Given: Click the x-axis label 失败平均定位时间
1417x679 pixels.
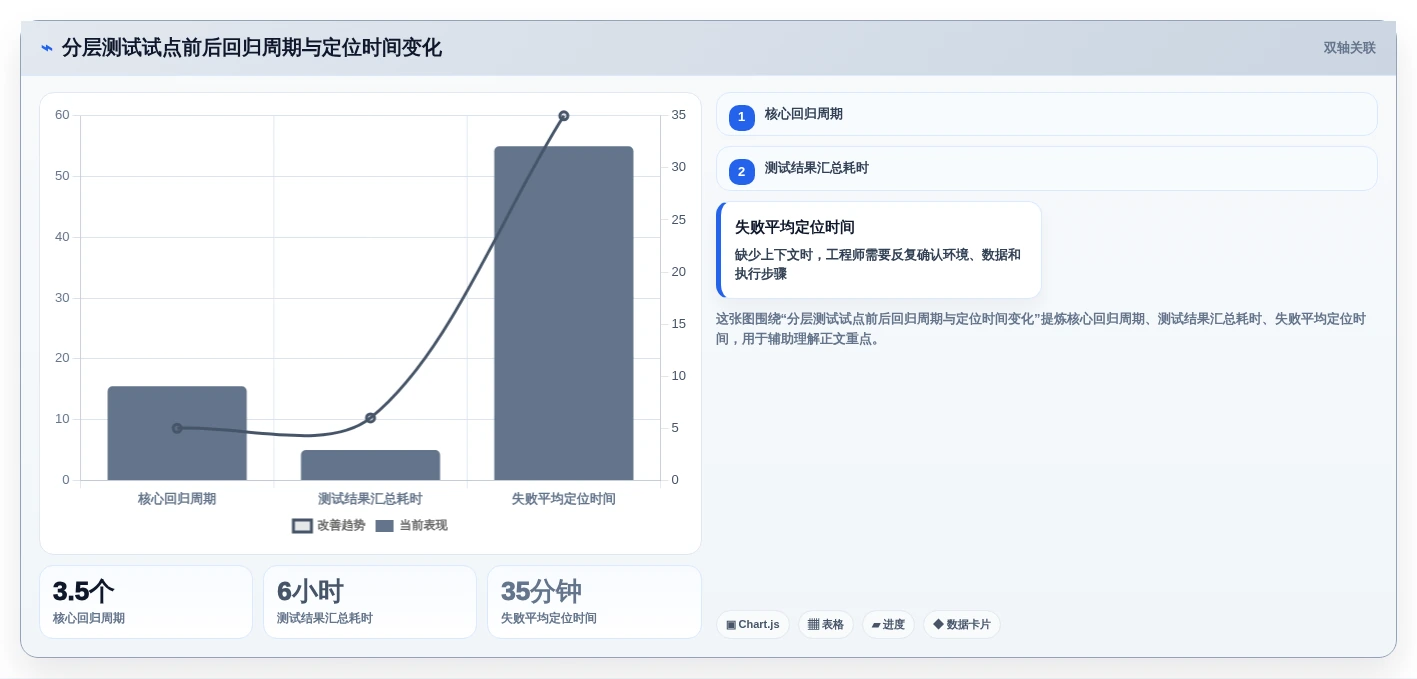Looking at the screenshot, I should tap(563, 499).
